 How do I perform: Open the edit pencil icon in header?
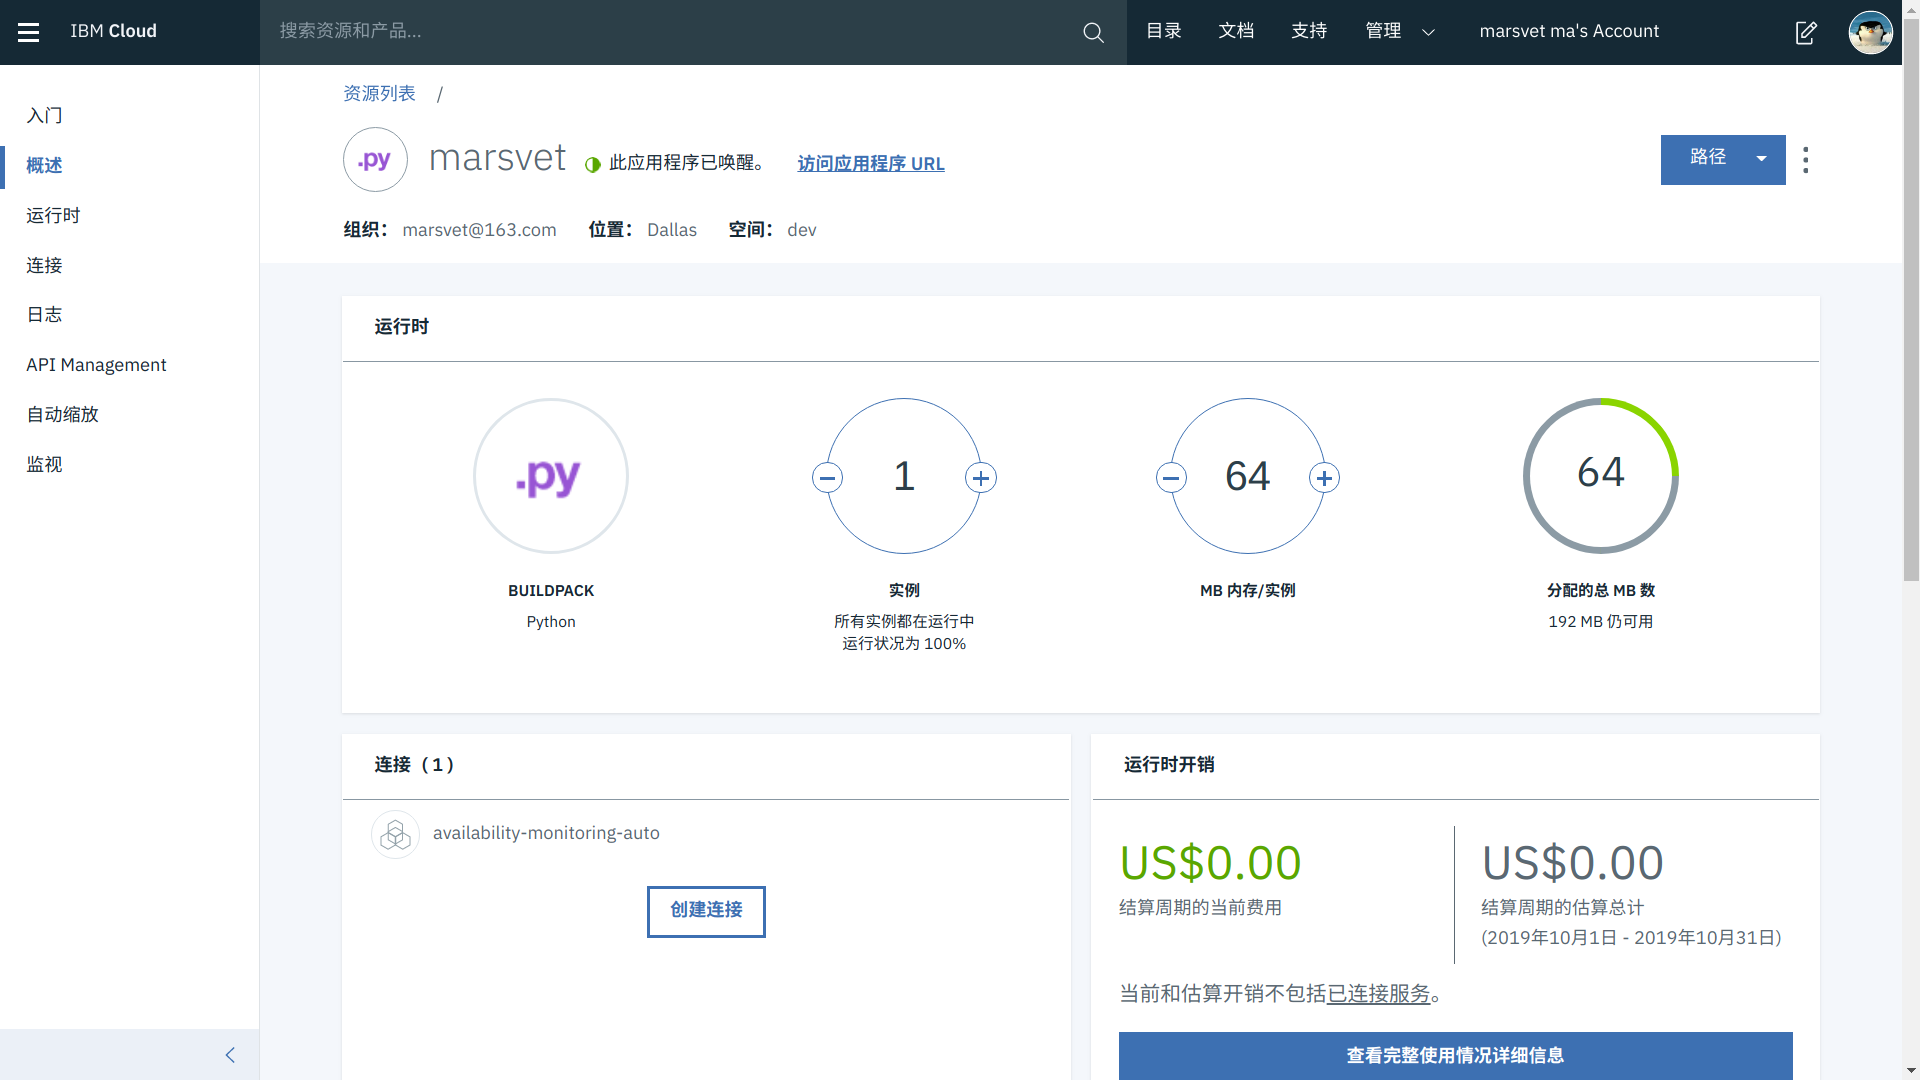pos(1806,32)
